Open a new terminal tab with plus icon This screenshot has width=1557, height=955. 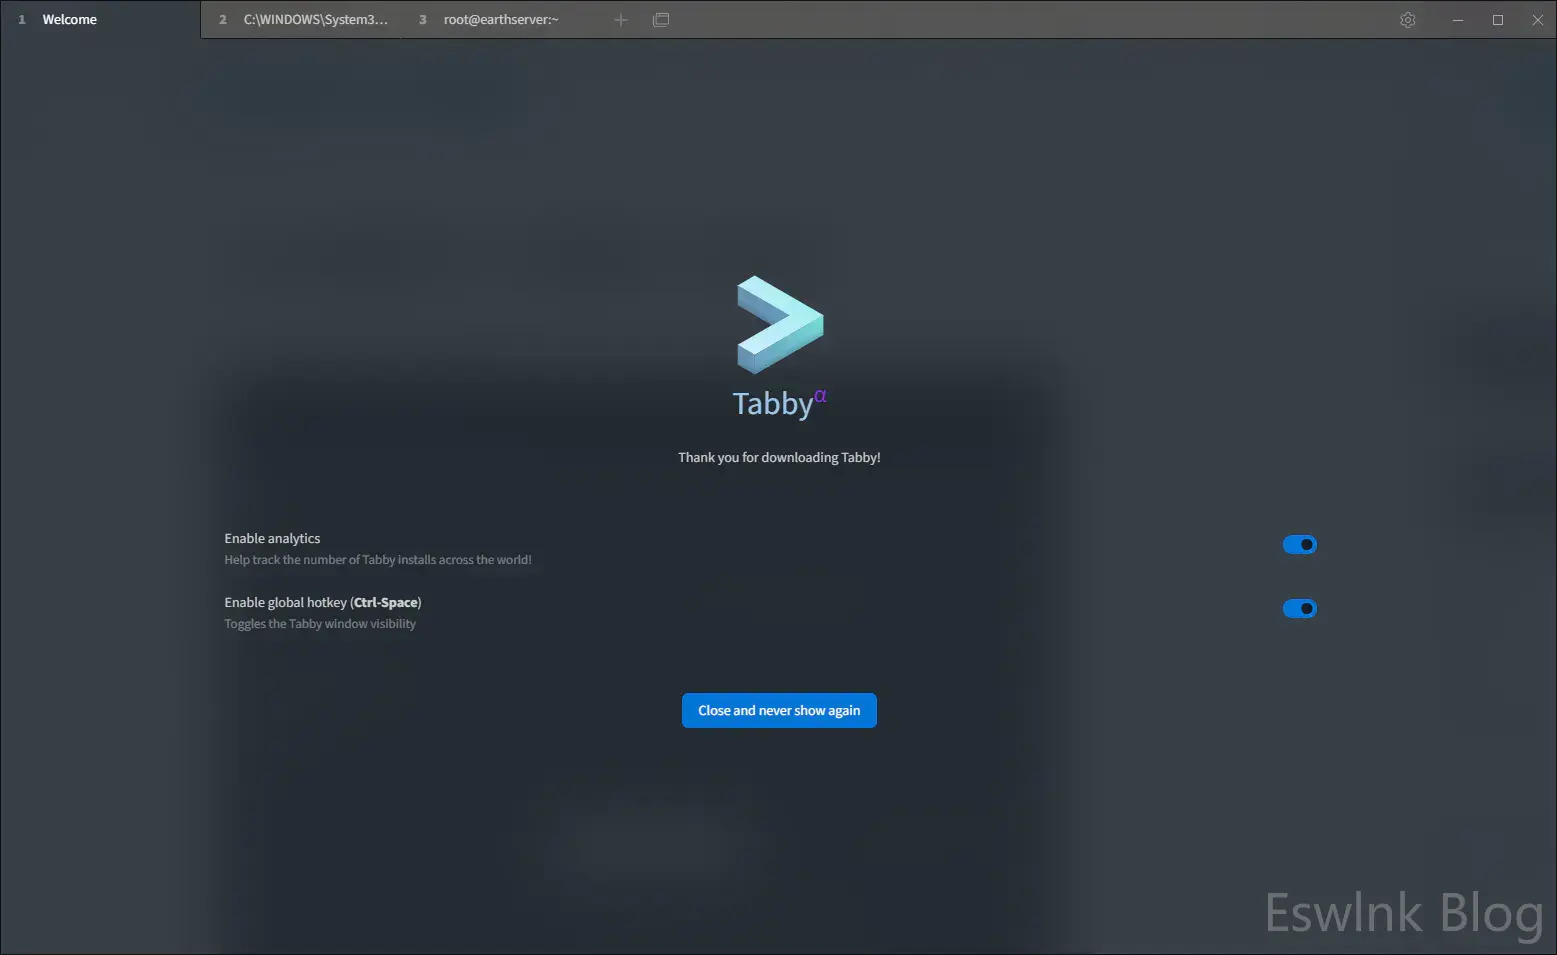coord(621,20)
